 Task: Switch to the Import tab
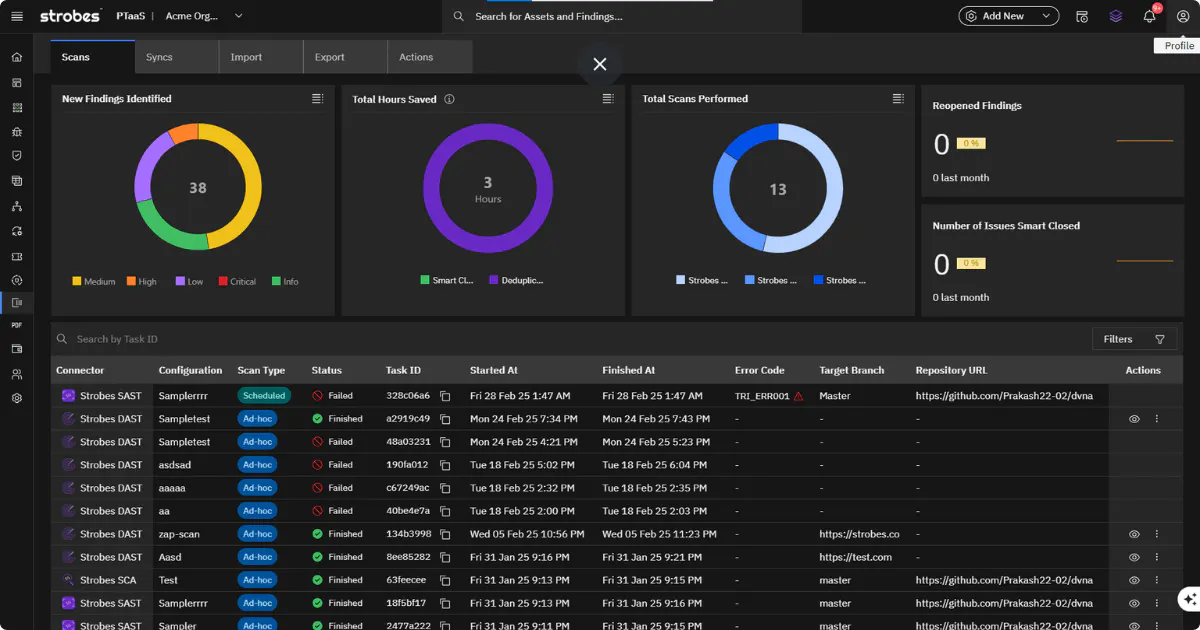(x=261, y=57)
